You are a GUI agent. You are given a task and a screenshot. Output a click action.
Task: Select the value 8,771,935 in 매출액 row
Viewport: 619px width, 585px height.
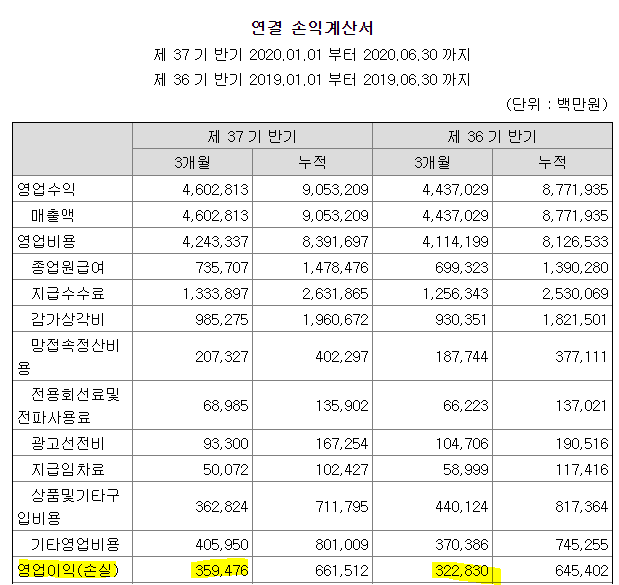pyautogui.click(x=575, y=216)
